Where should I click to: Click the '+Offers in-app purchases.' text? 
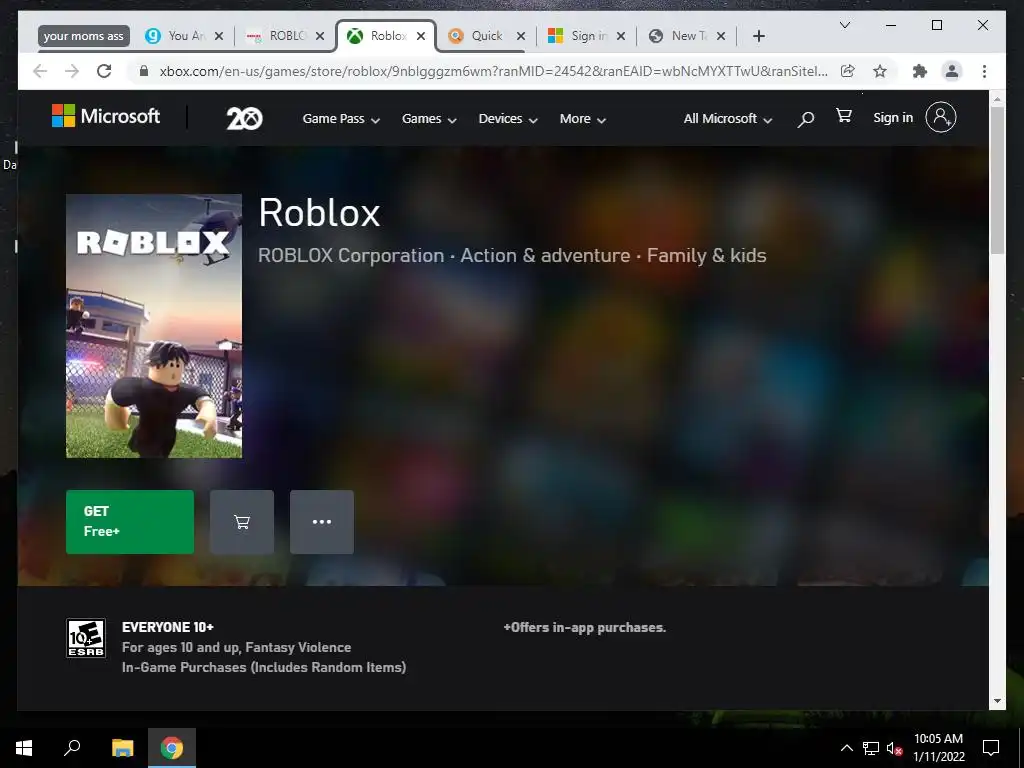(x=584, y=628)
